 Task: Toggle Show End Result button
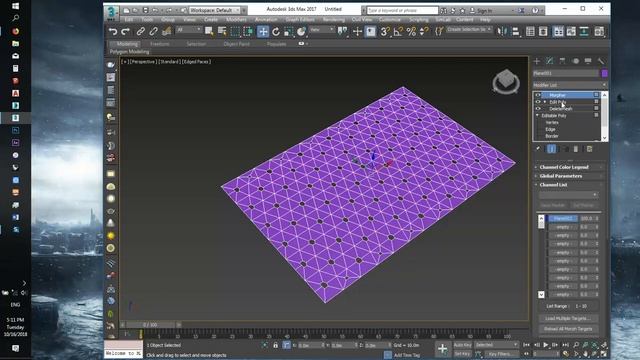click(551, 149)
